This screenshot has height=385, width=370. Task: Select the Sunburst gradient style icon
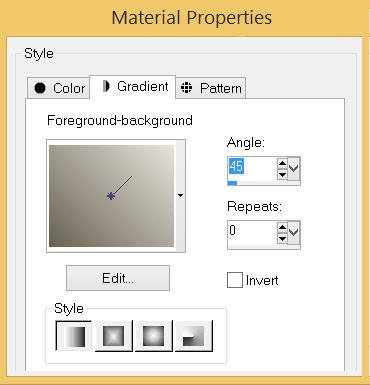point(154,336)
